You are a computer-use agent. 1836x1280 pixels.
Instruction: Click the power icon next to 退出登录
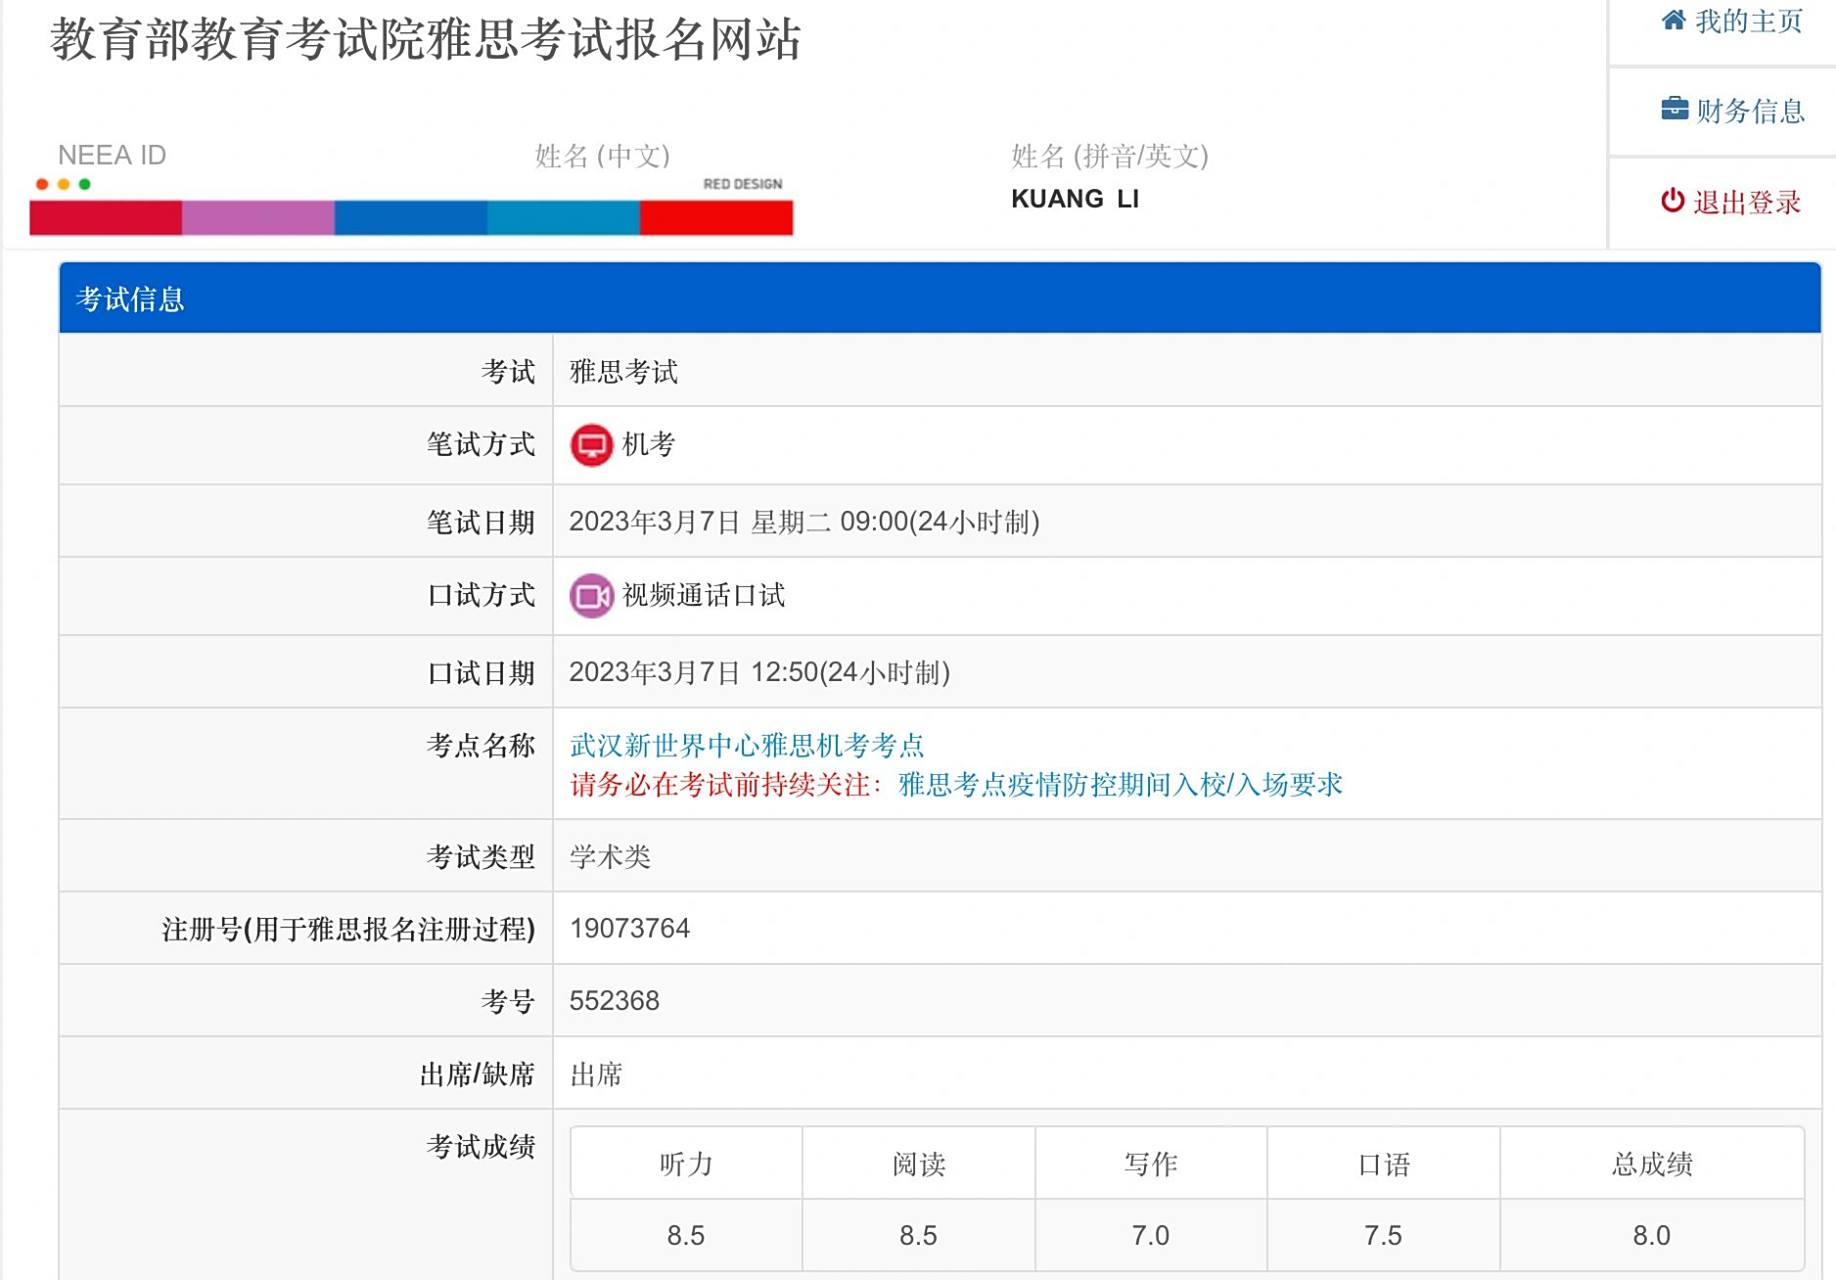1673,199
